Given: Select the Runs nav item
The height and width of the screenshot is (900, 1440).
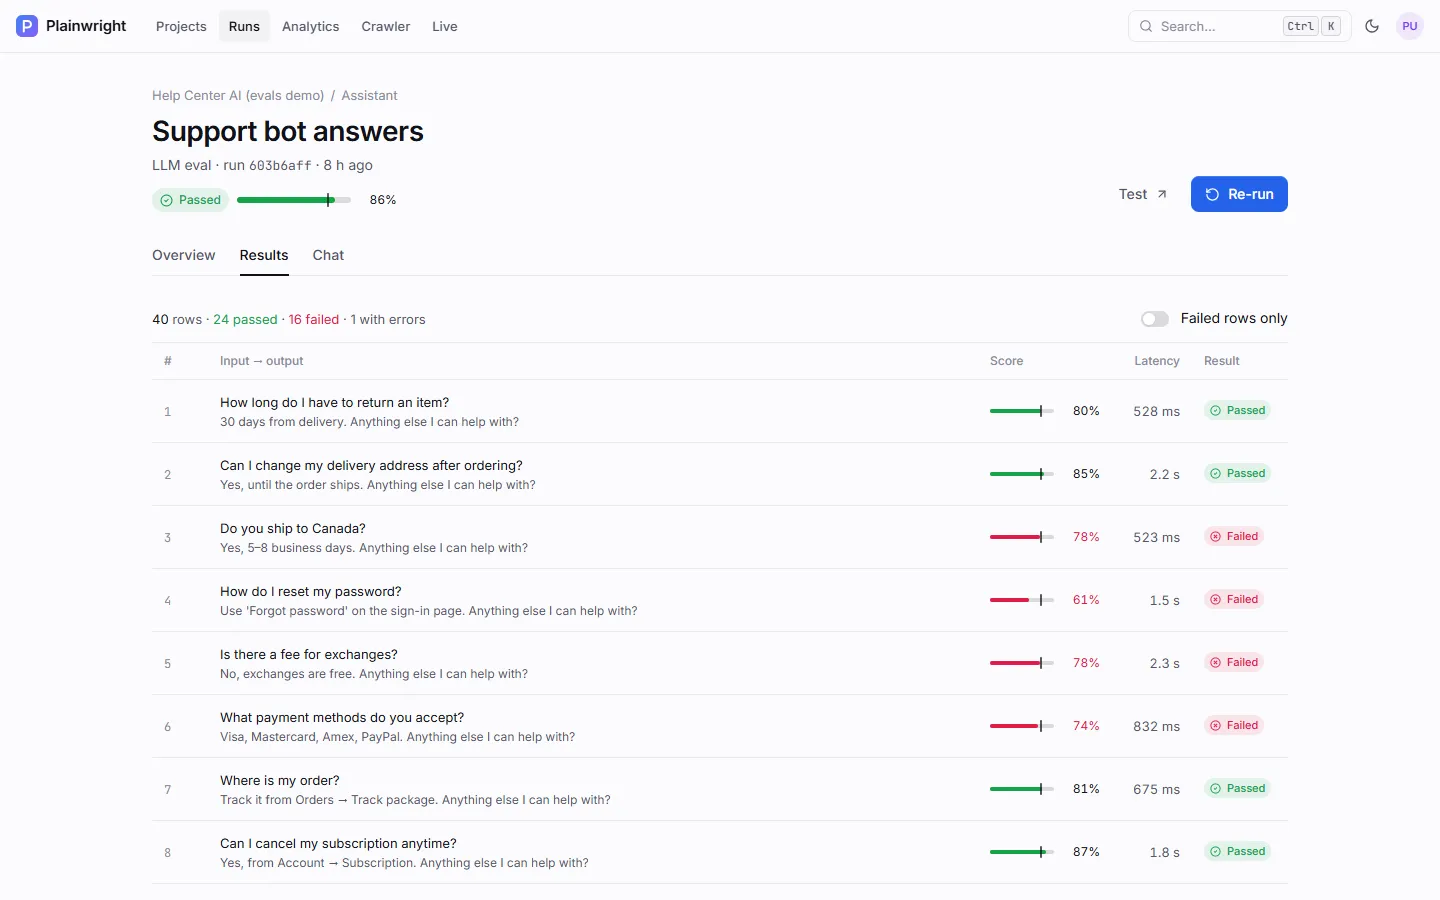Looking at the screenshot, I should coord(244,26).
